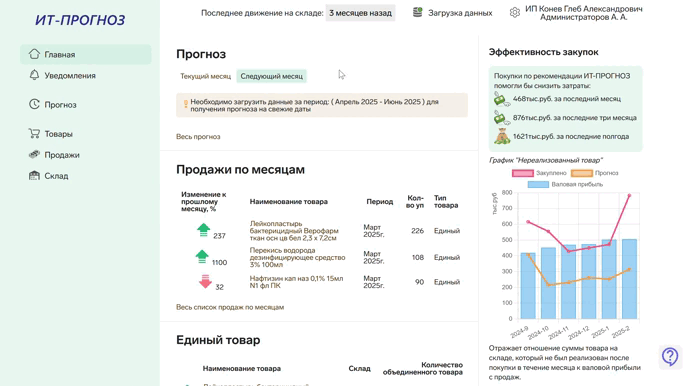696x386 pixels.
Task: Click the Количество объединенного товара header
Action: pos(423,369)
